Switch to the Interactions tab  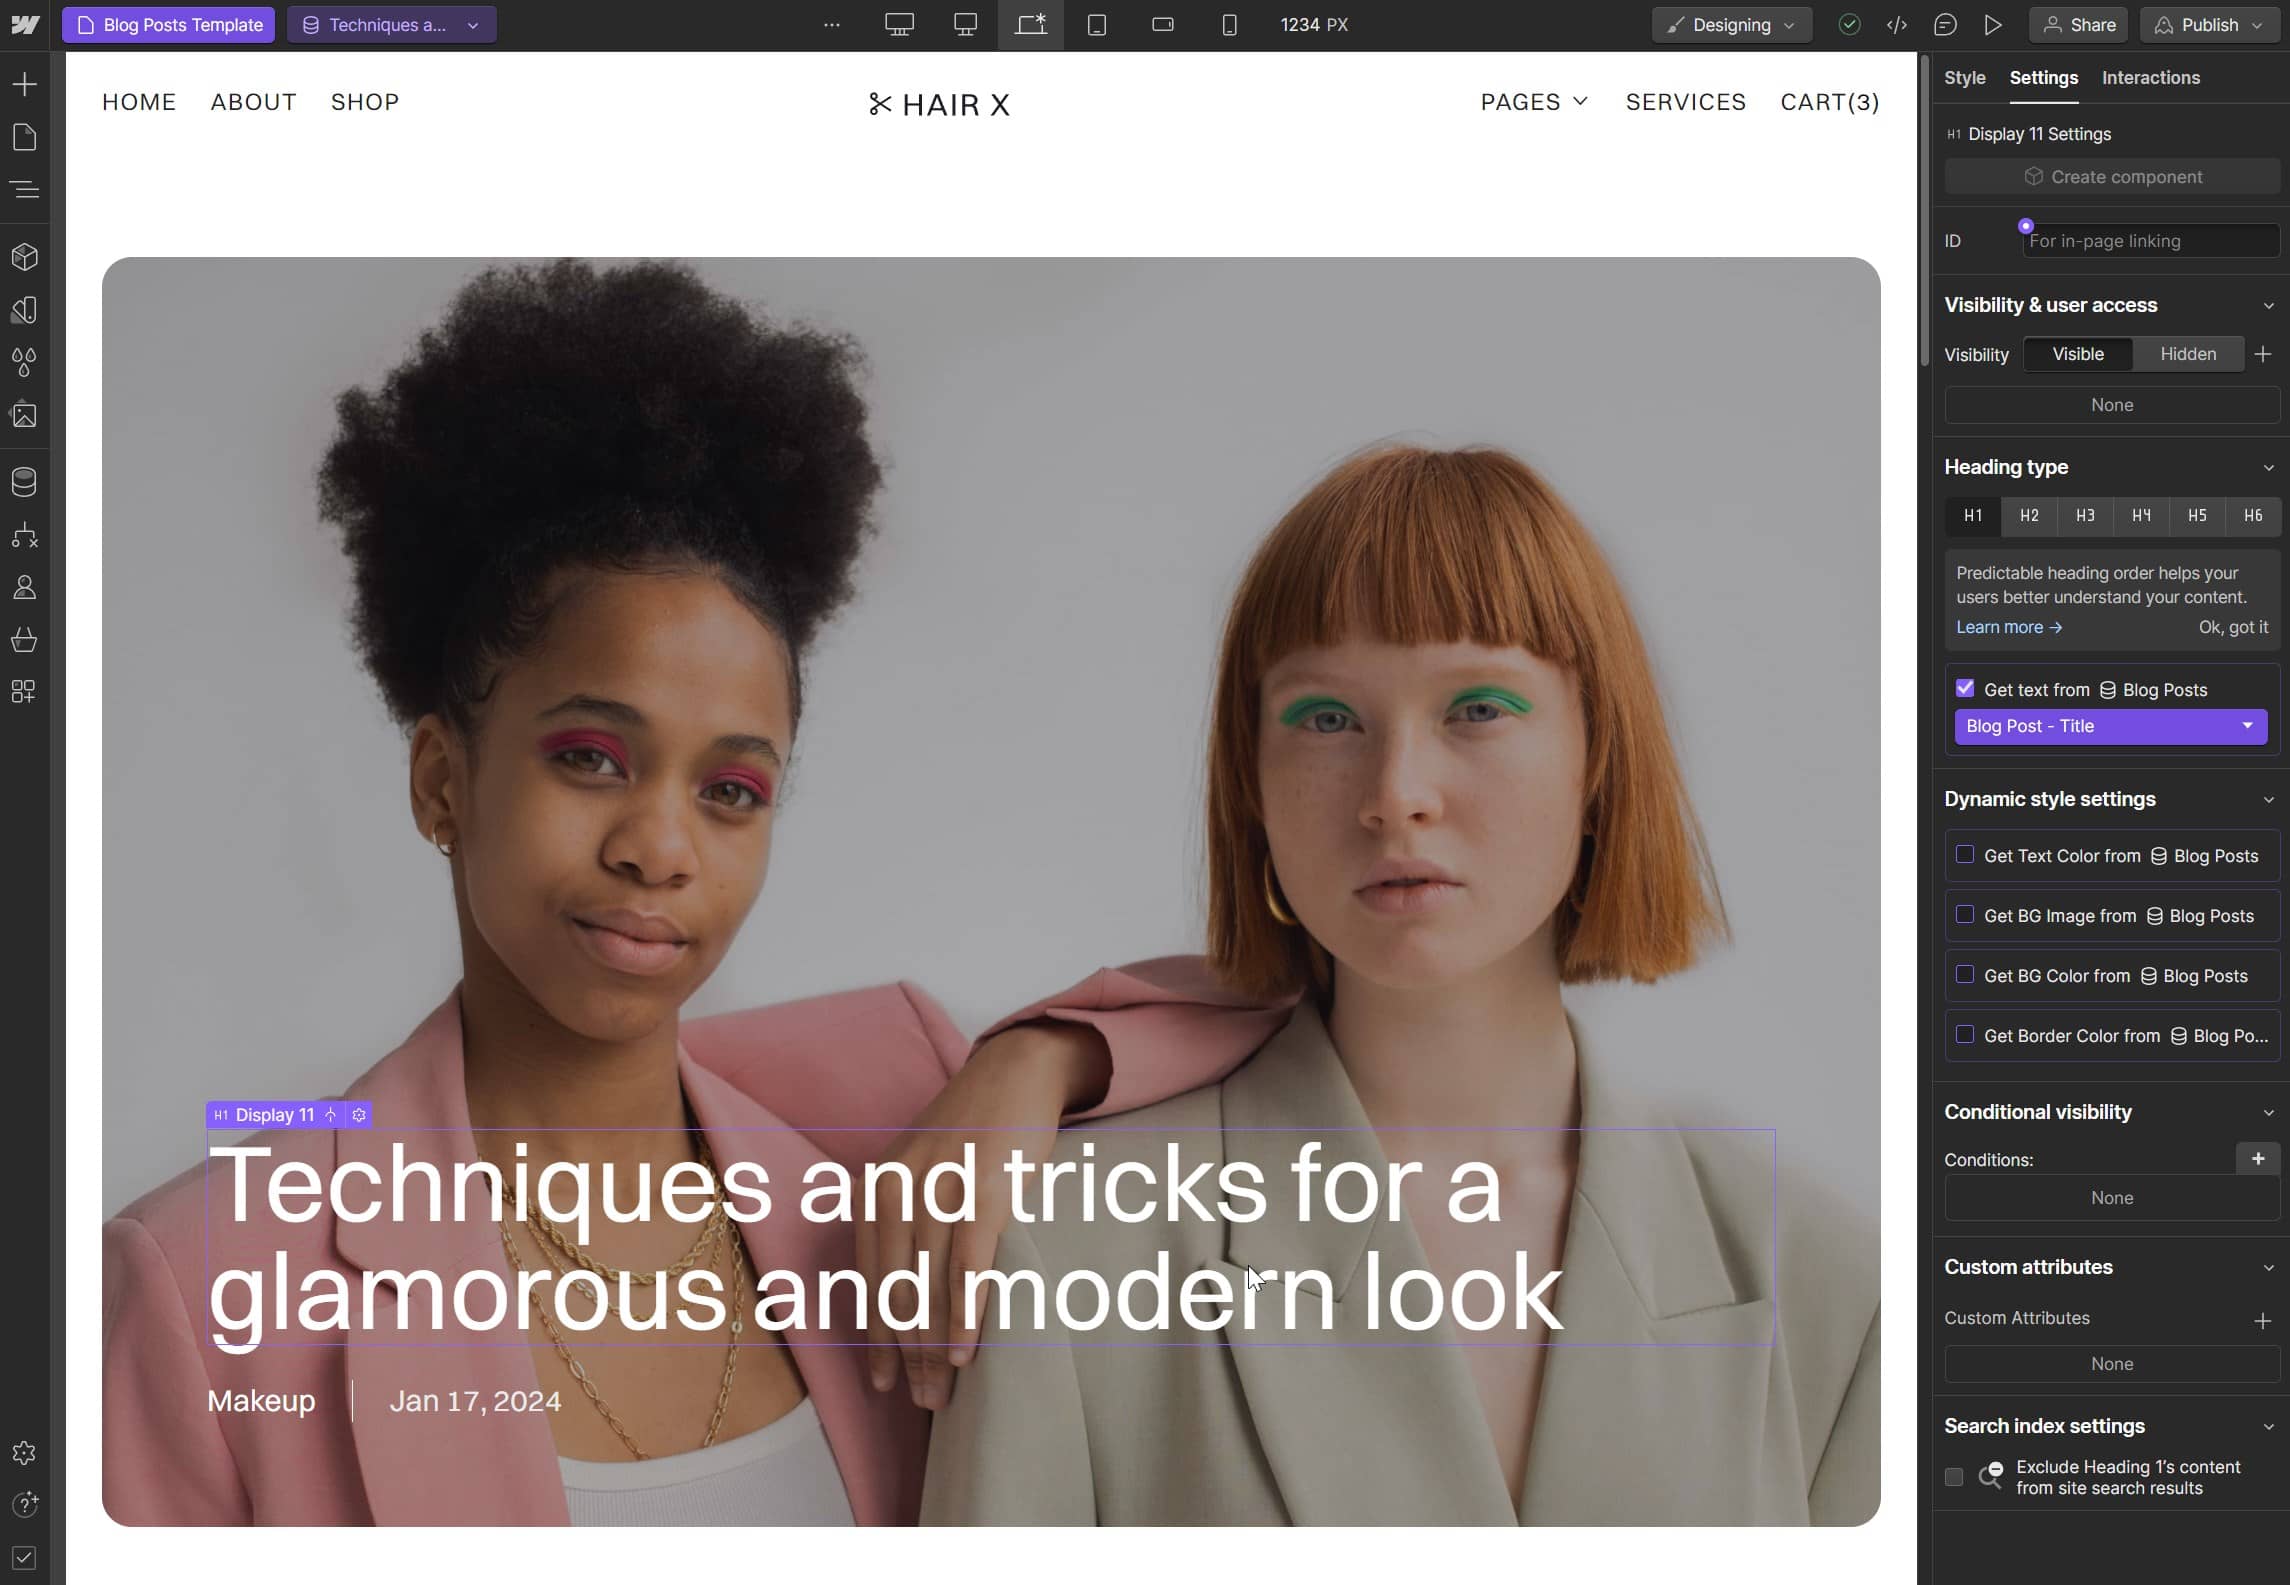tap(2150, 78)
